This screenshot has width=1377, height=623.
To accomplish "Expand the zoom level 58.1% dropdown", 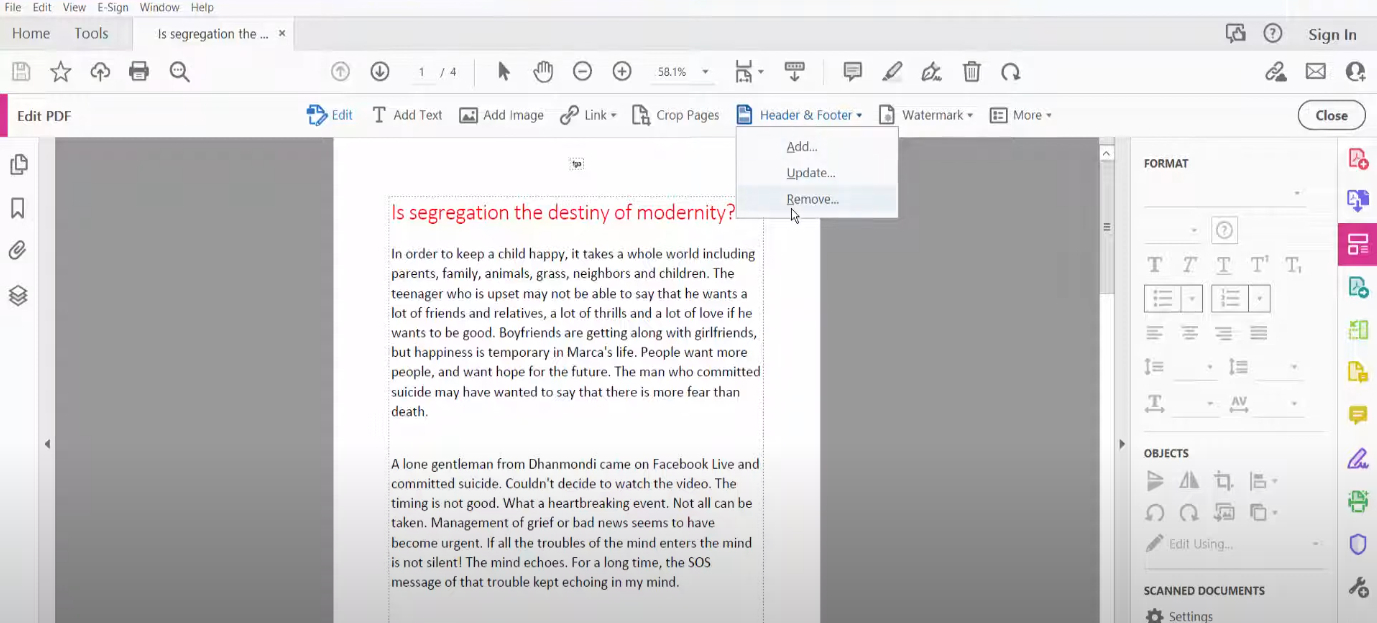I will coord(705,72).
